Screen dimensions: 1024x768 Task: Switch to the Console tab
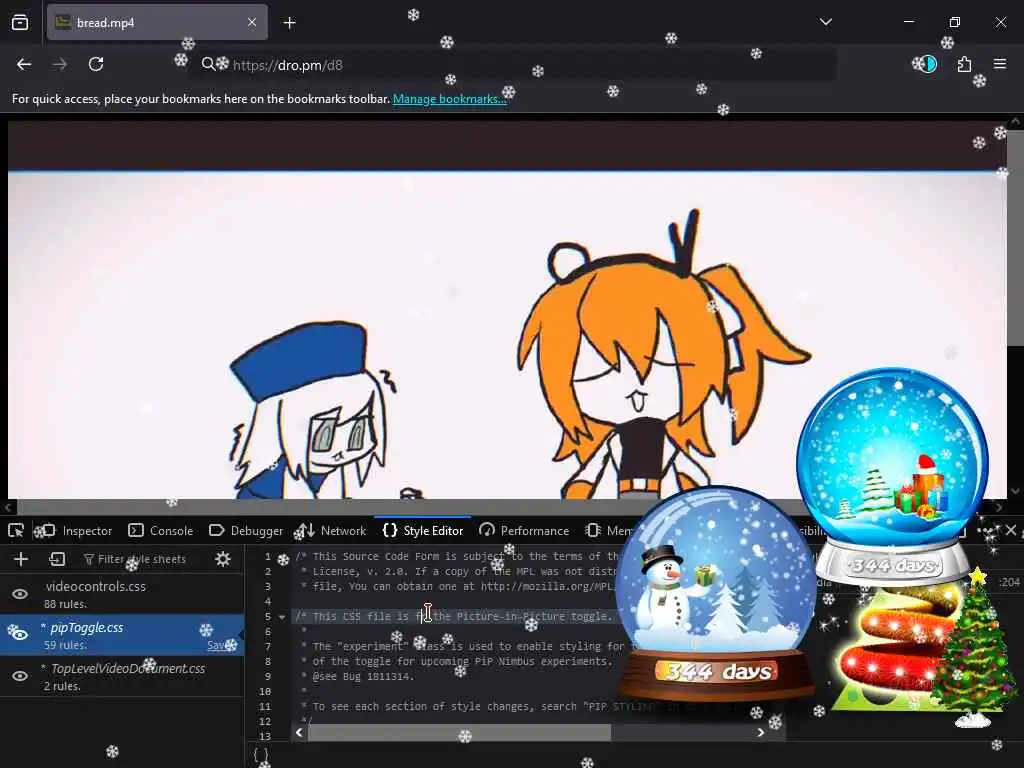coord(161,531)
